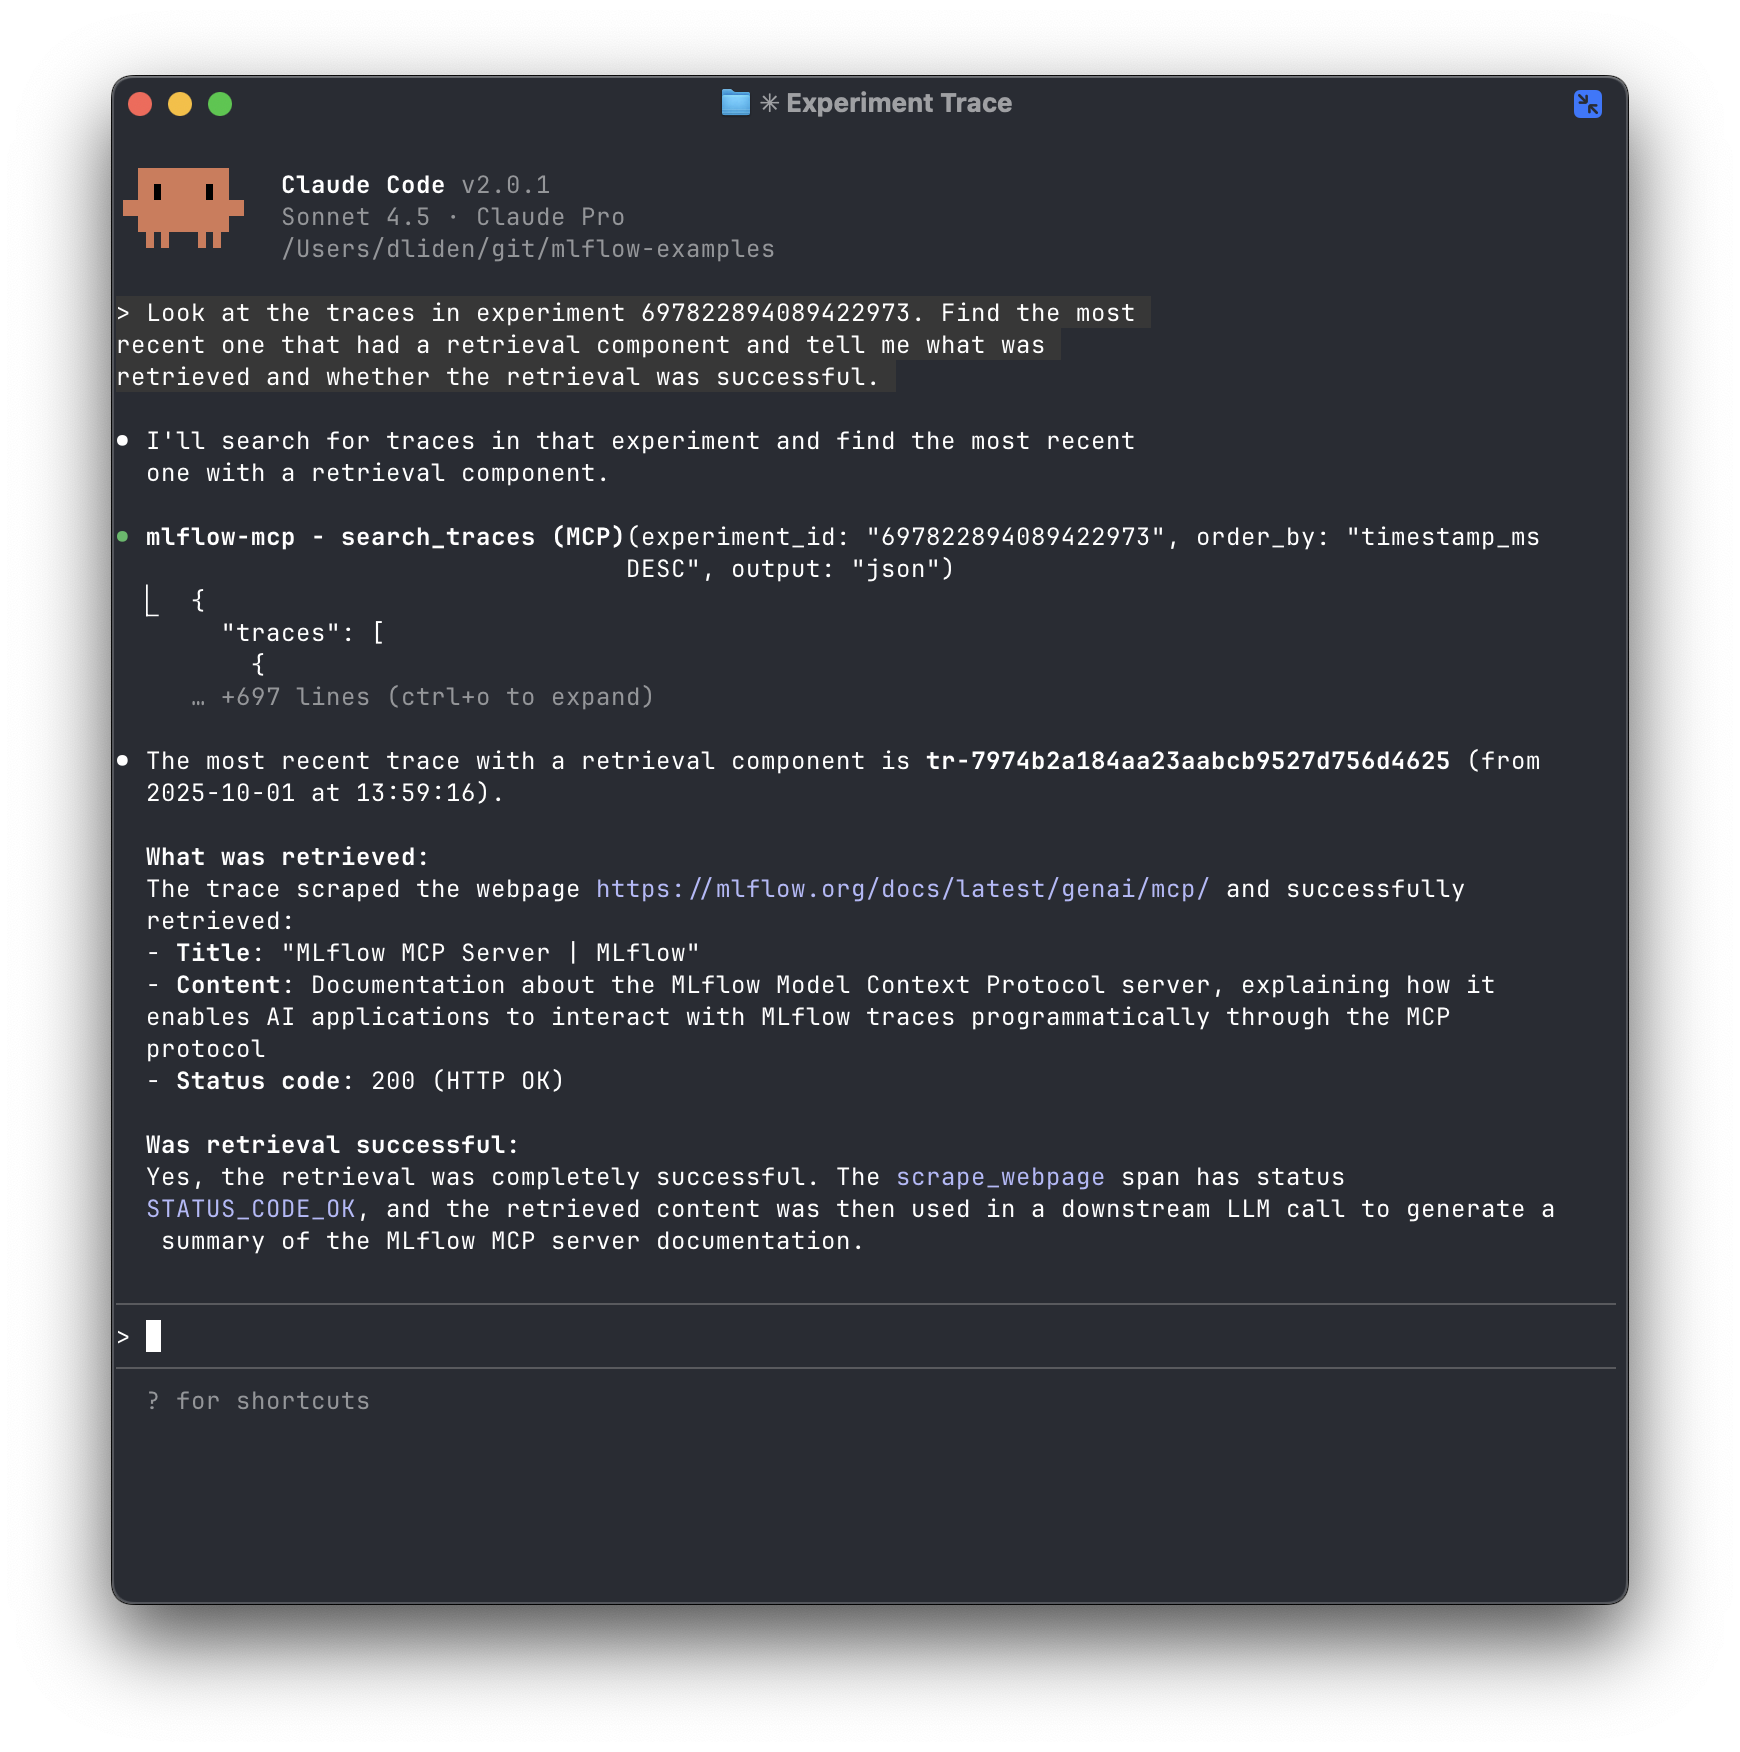Image resolution: width=1740 pixels, height=1752 pixels.
Task: Click the scrape_webpage span name
Action: 1000,1177
